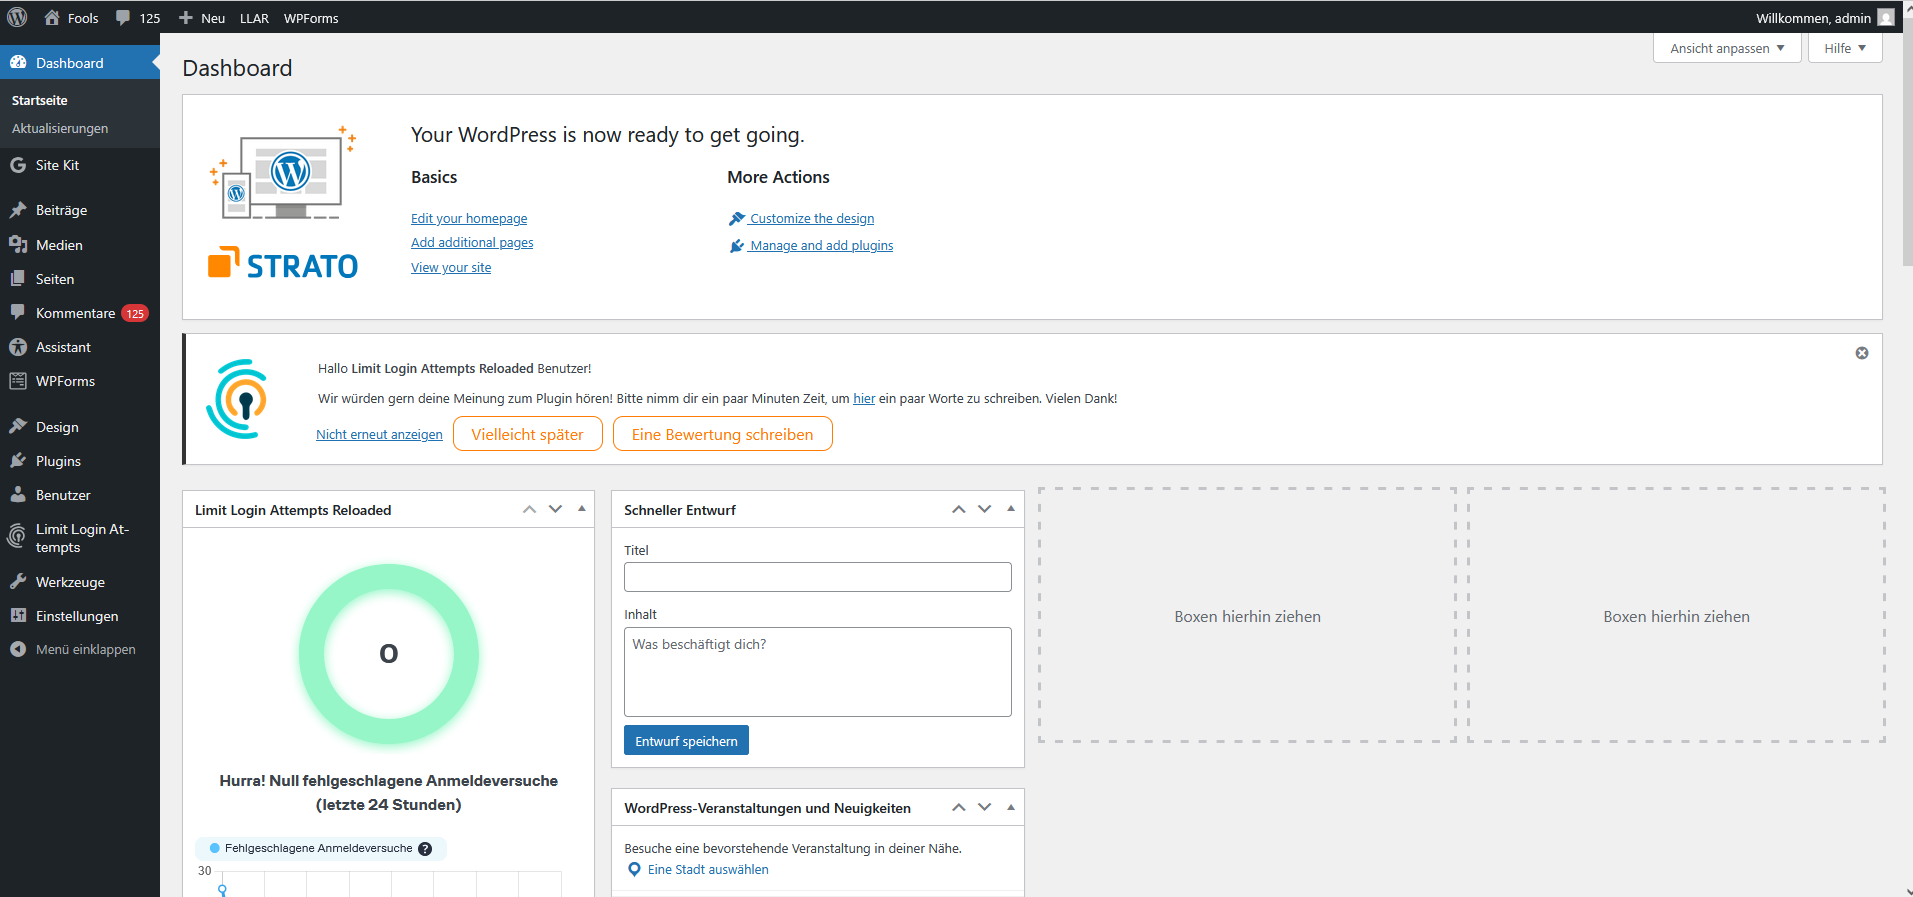Image resolution: width=1913 pixels, height=897 pixels.
Task: Click the WPForms form icon in sidebar
Action: (18, 381)
